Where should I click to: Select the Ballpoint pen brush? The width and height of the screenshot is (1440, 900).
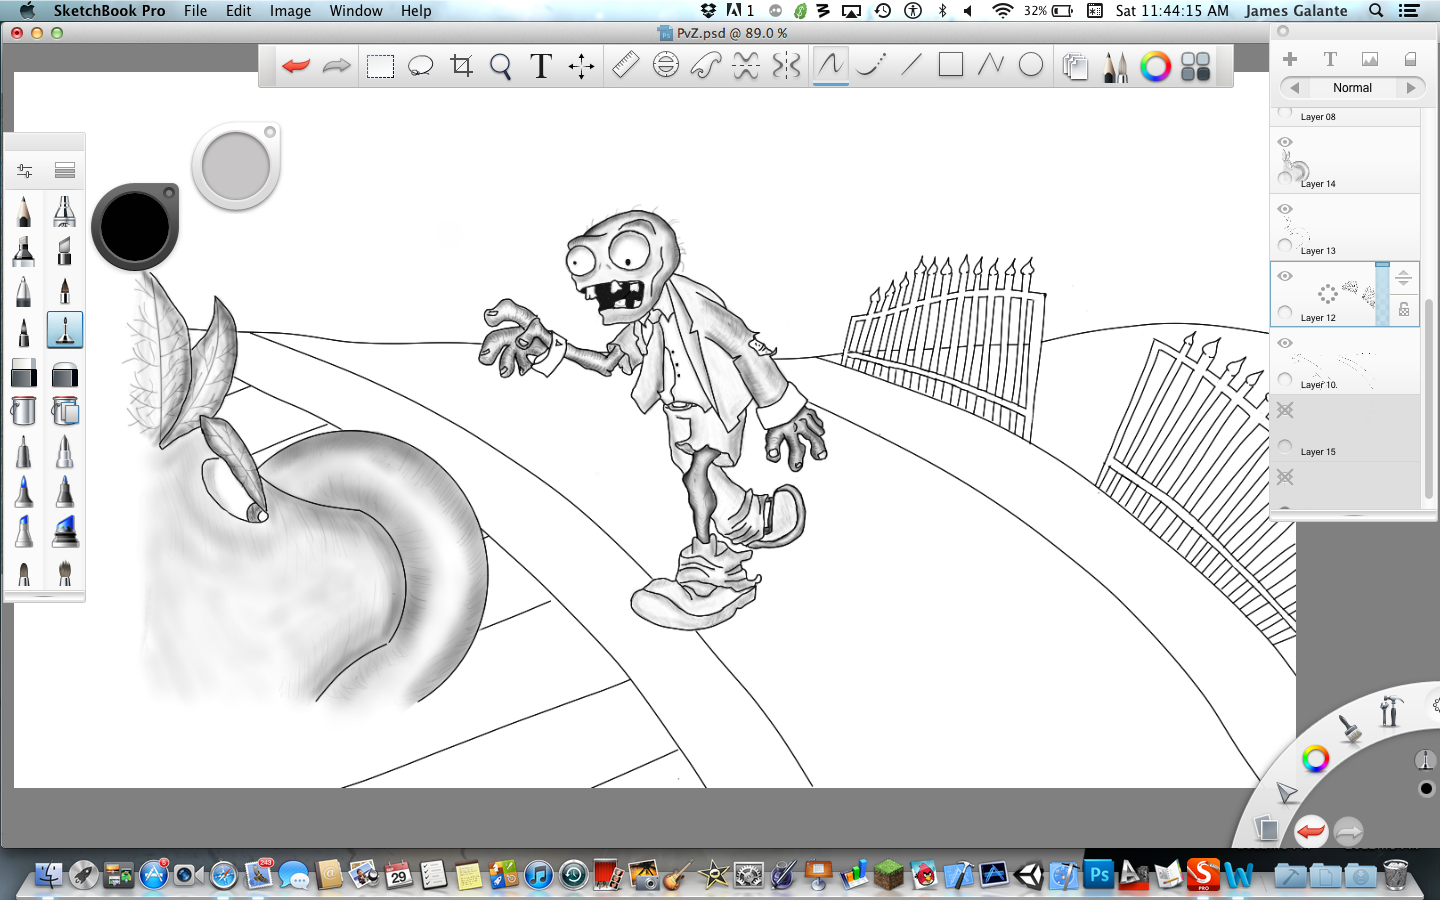coord(24,291)
